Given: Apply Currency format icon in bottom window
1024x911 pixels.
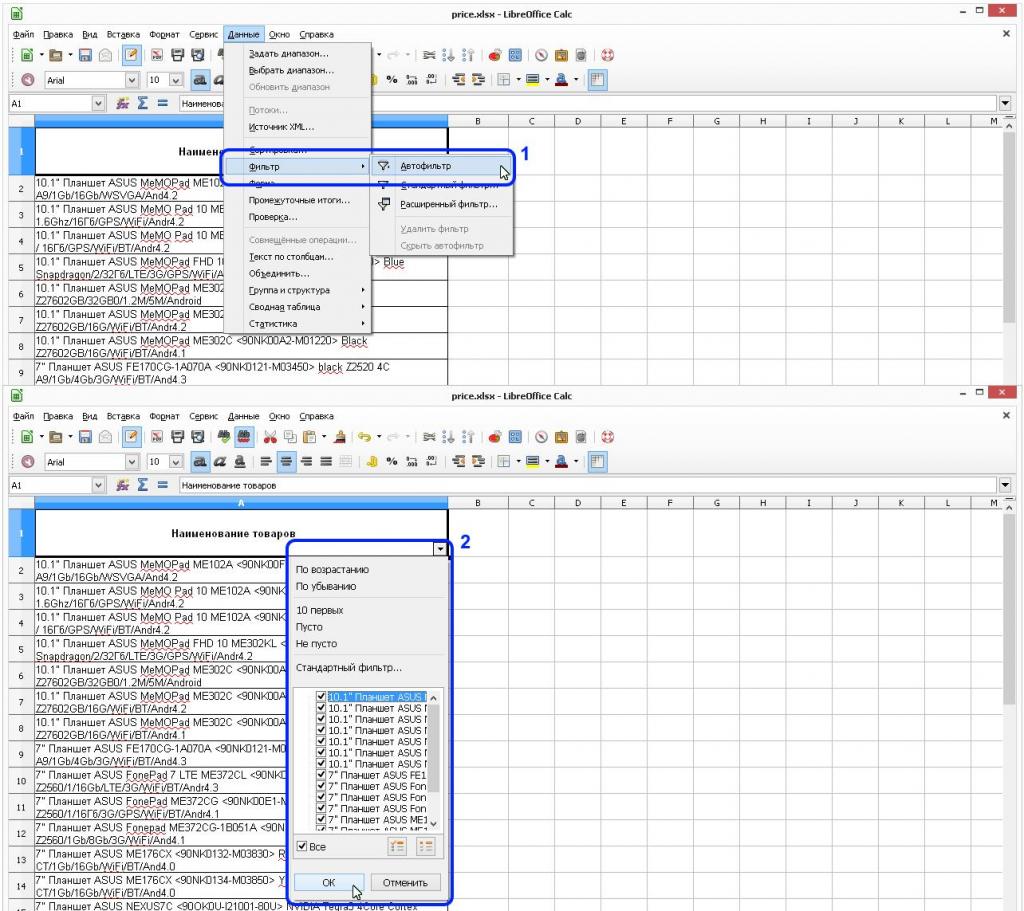Looking at the screenshot, I should 372,462.
